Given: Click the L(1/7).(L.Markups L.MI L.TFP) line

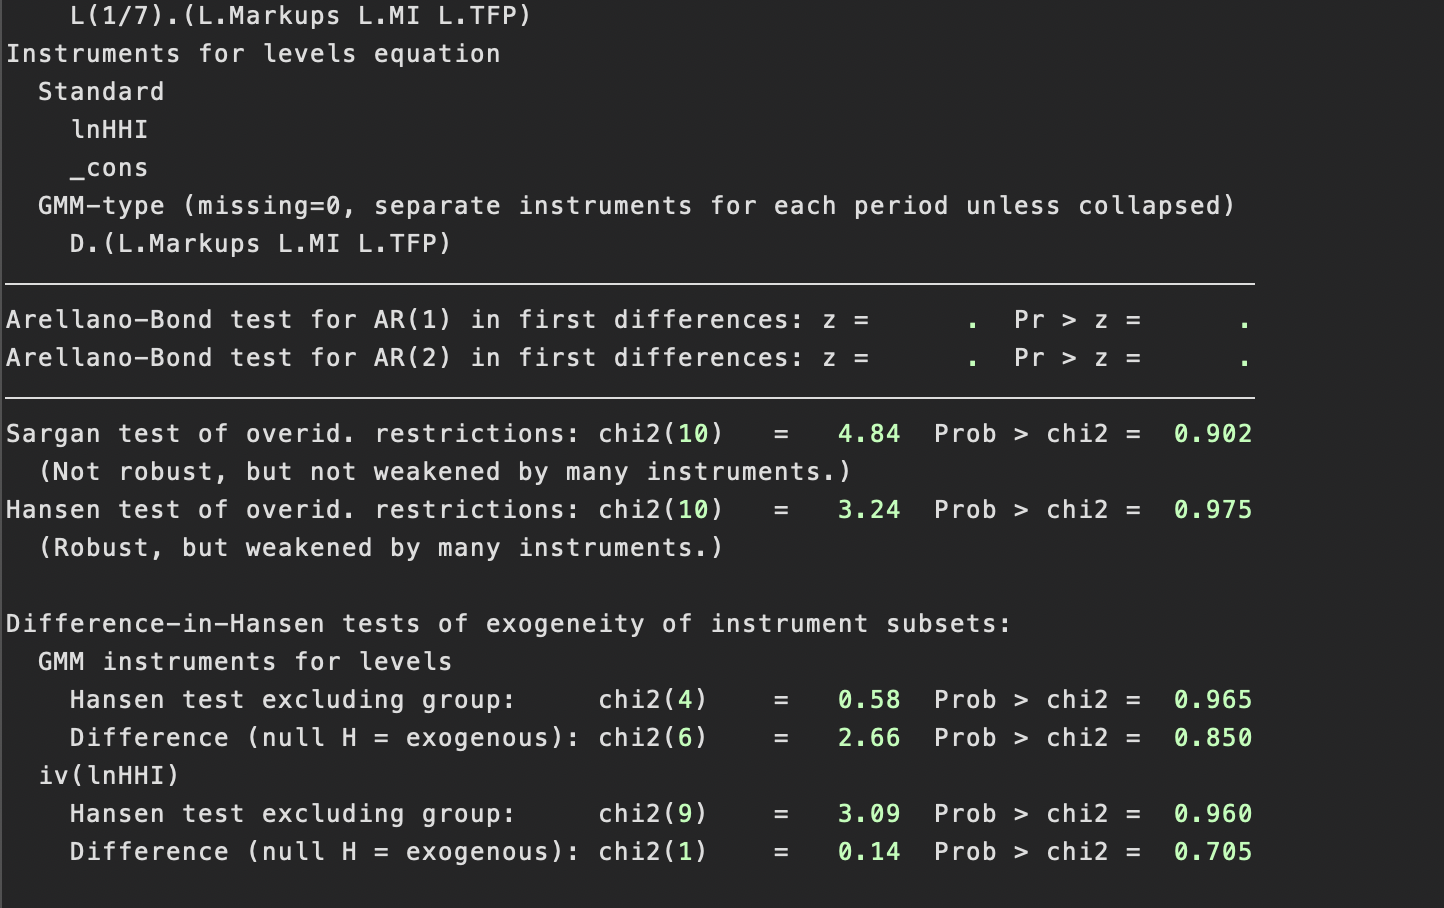Looking at the screenshot, I should 300,16.
